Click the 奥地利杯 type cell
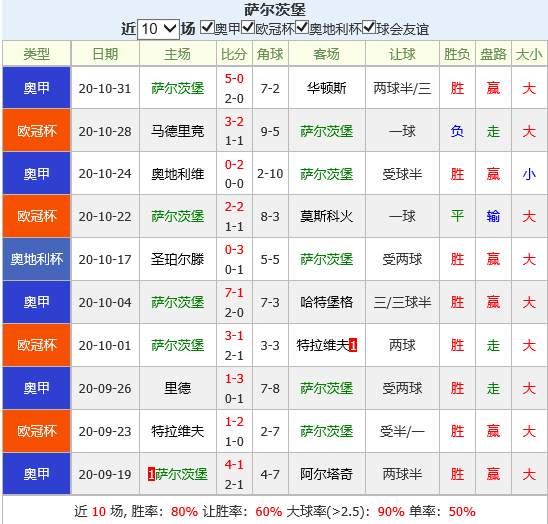This screenshot has width=548, height=524. (x=37, y=259)
